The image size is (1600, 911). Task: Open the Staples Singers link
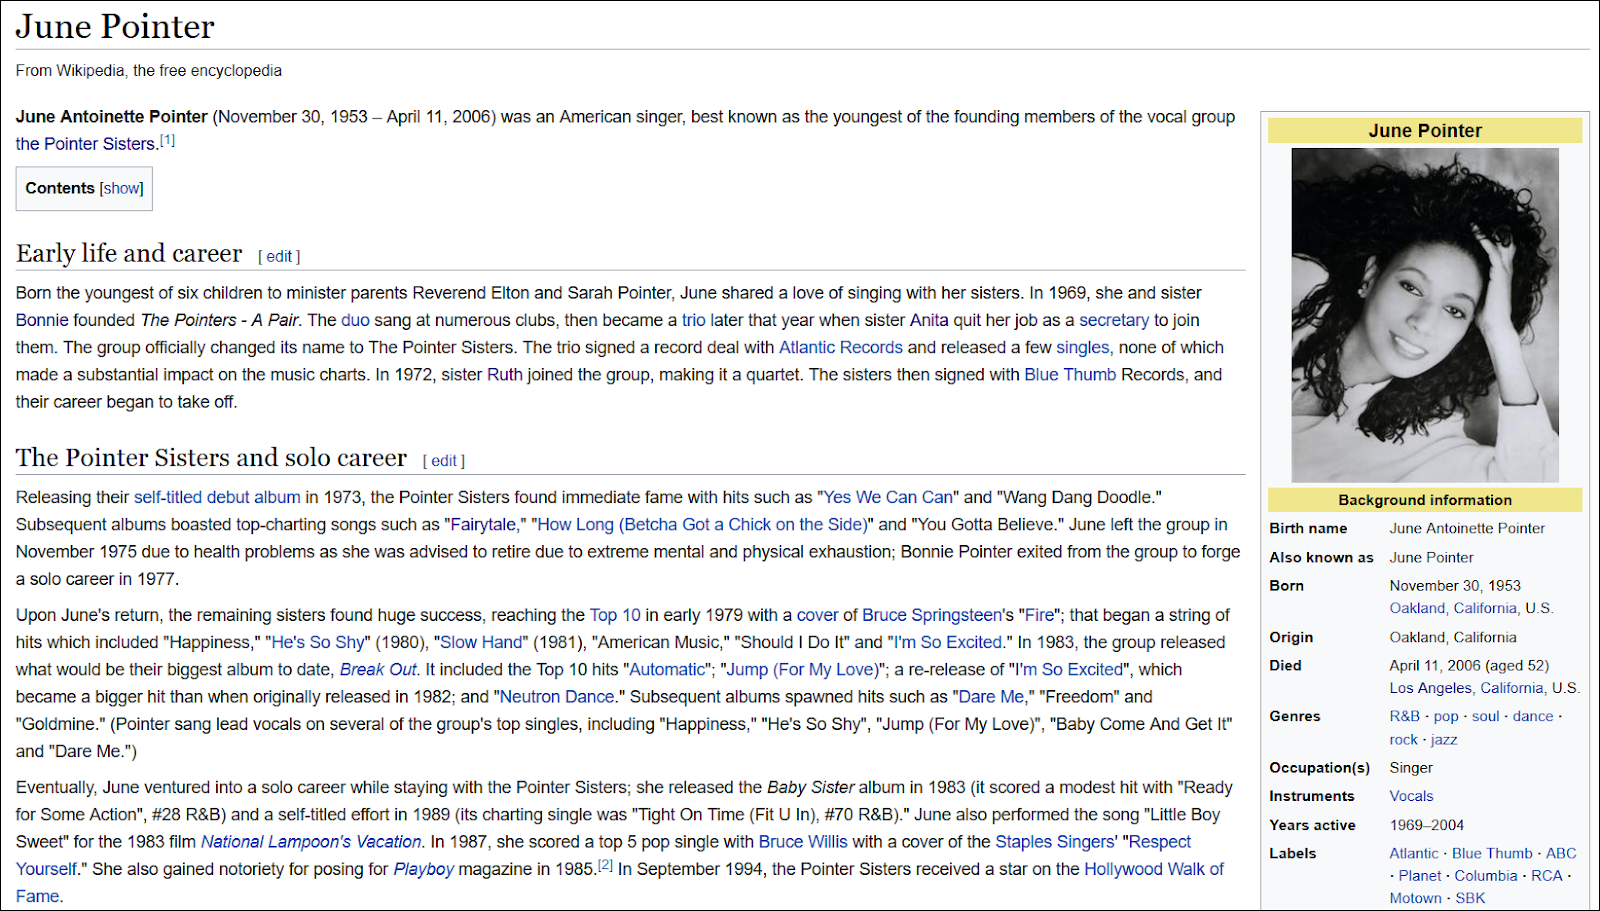click(x=1054, y=842)
